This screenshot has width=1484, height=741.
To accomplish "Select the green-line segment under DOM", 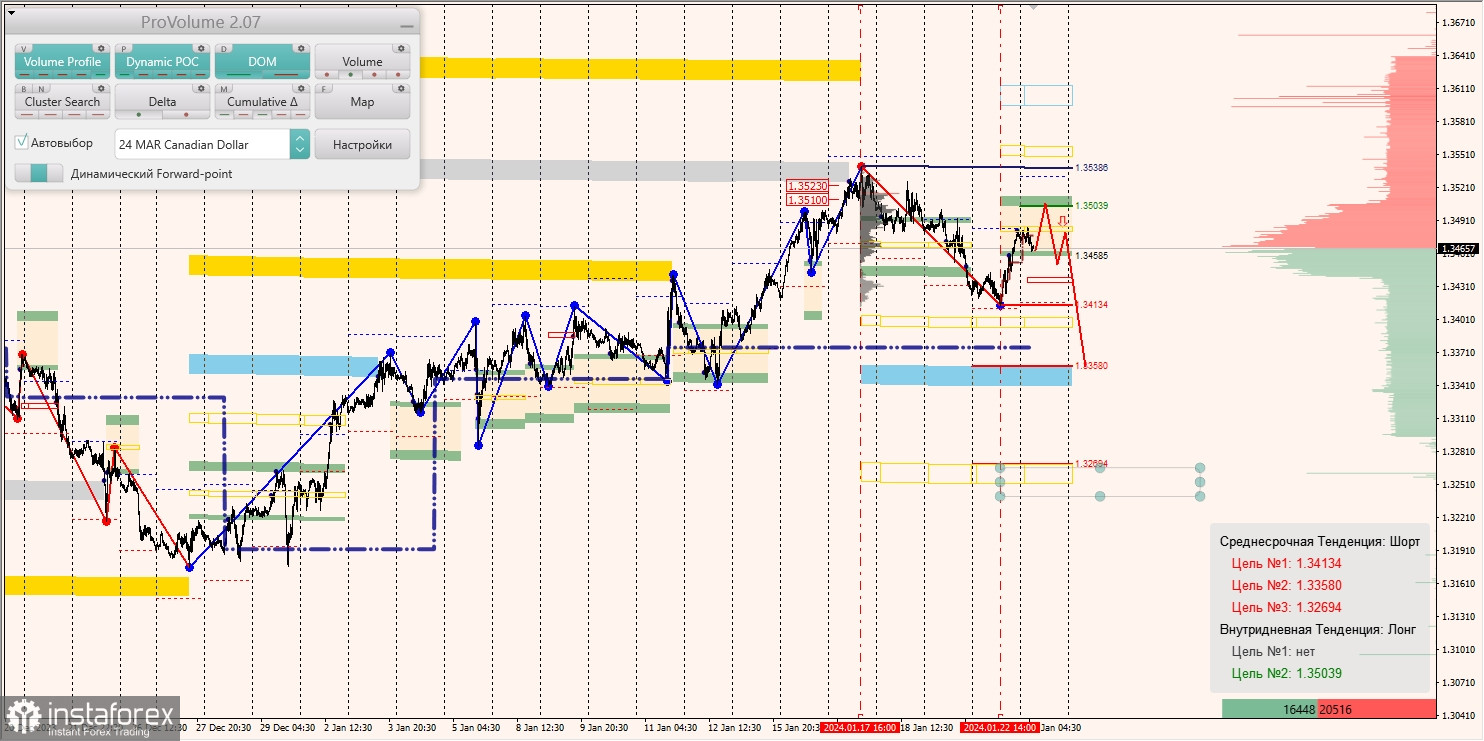I will click(239, 75).
